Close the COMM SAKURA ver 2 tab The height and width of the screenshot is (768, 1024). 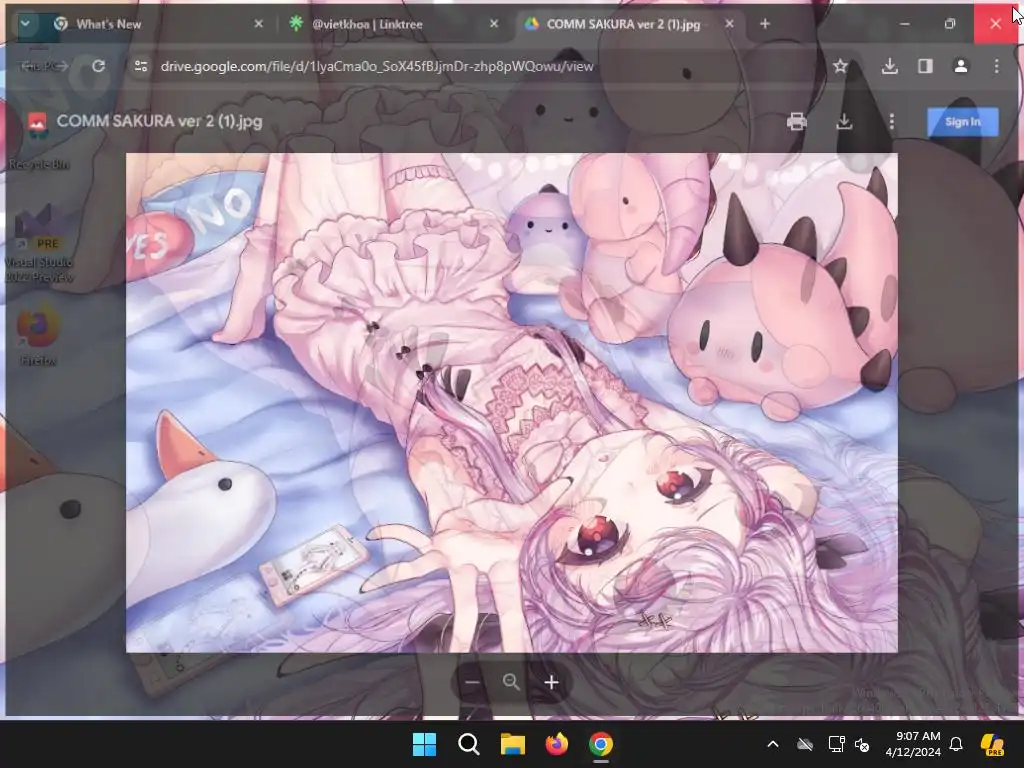729,24
